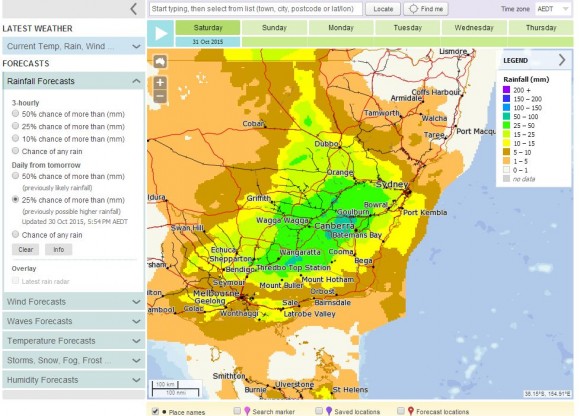Enable the Saved locations checkbox

point(319,411)
